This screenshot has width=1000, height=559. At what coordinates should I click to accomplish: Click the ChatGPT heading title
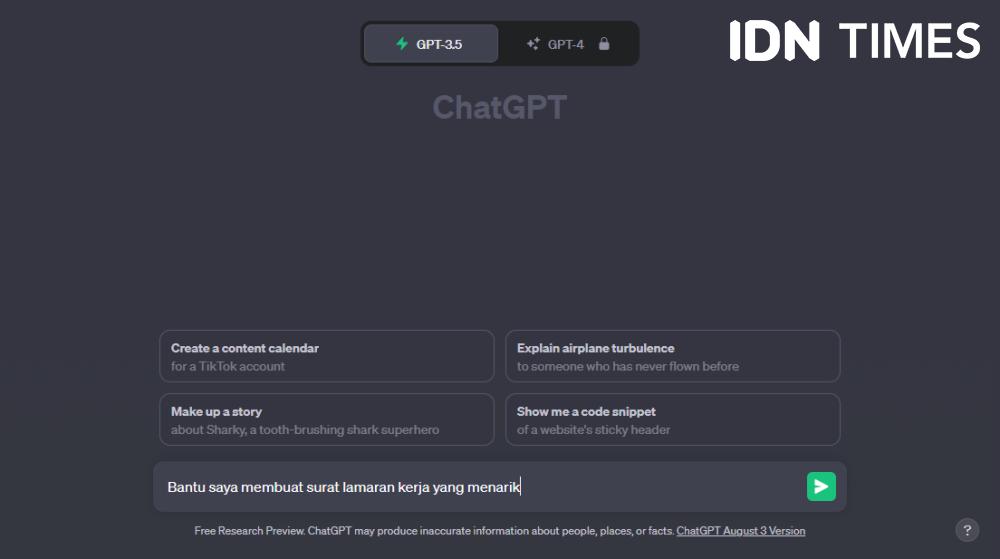pyautogui.click(x=500, y=107)
